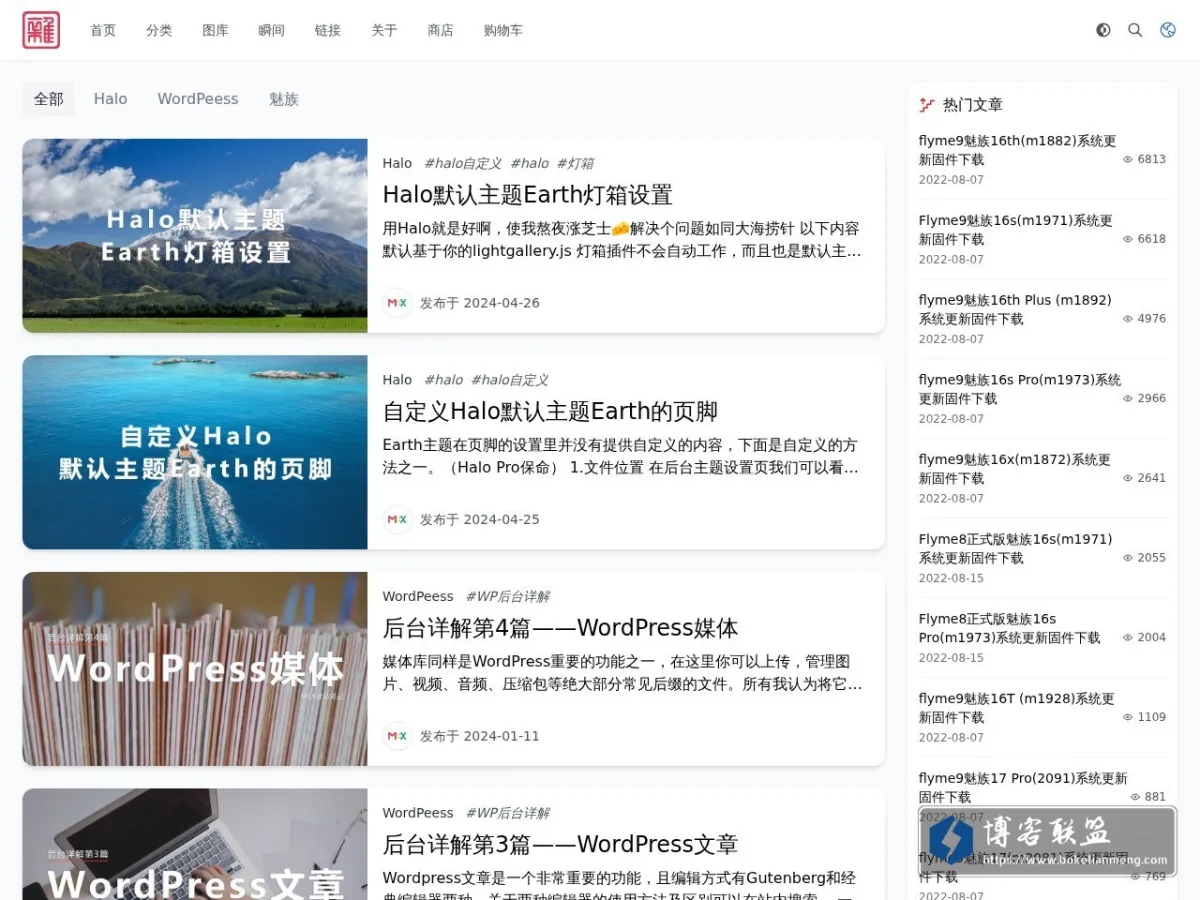The width and height of the screenshot is (1200, 900).
Task: Select the 全部 category tab
Action: [48, 99]
